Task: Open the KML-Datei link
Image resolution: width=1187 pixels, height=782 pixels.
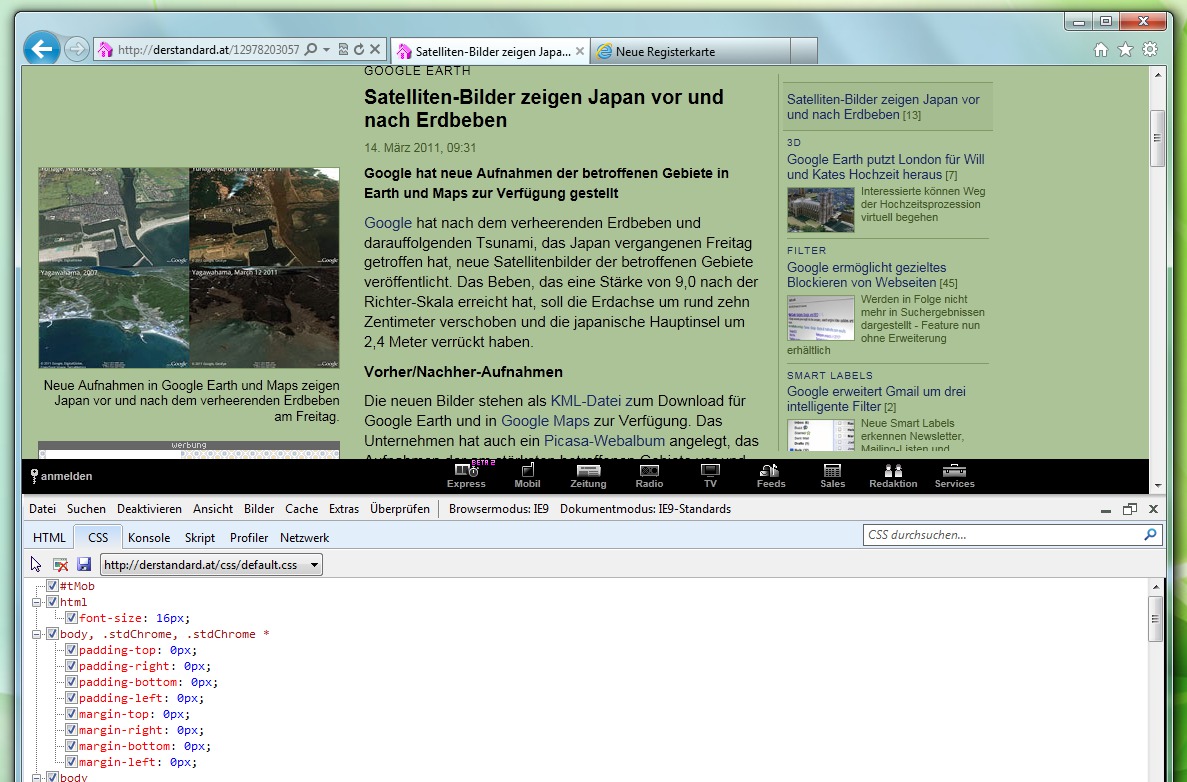Action: coord(586,400)
